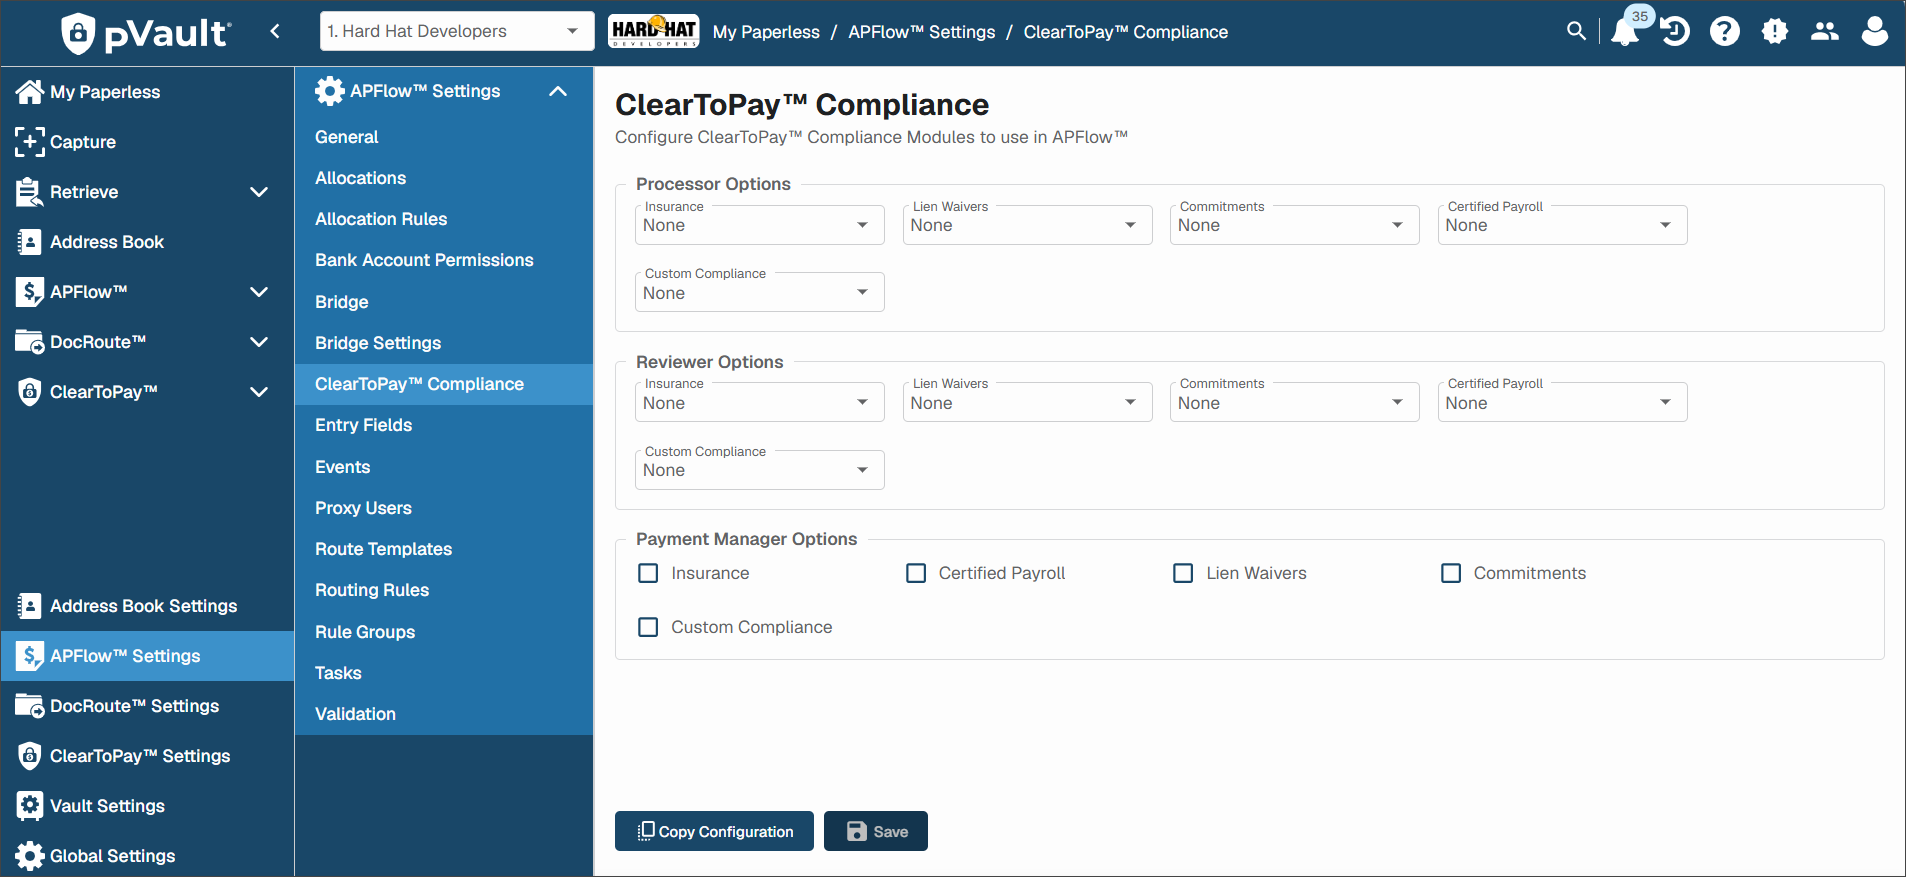Viewport: 1906px width, 877px height.
Task: Open Processor Options Lien Waivers dropdown
Action: pos(1028,225)
